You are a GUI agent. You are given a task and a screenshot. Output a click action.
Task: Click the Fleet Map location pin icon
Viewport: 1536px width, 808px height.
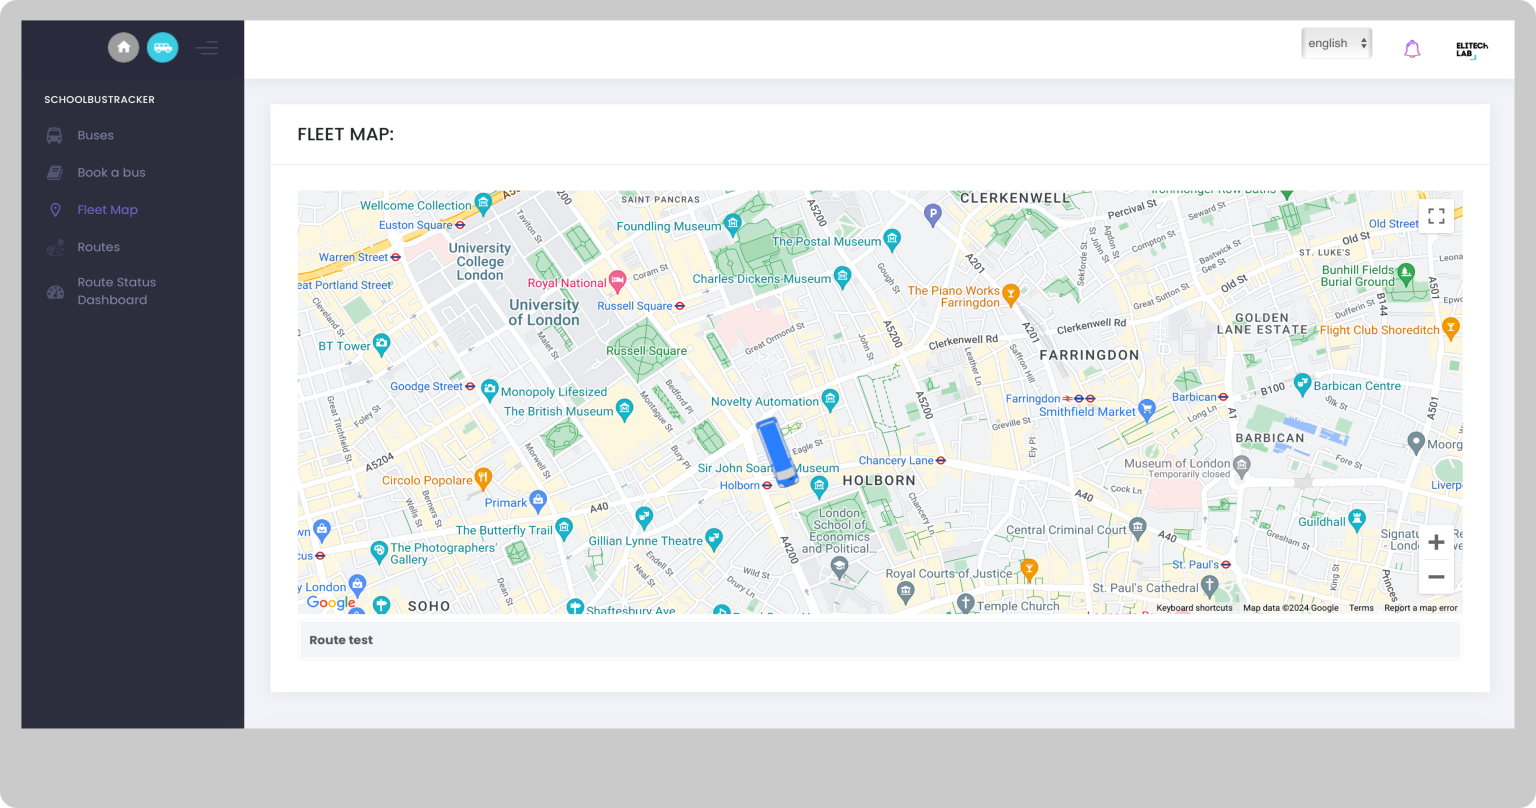click(55, 209)
